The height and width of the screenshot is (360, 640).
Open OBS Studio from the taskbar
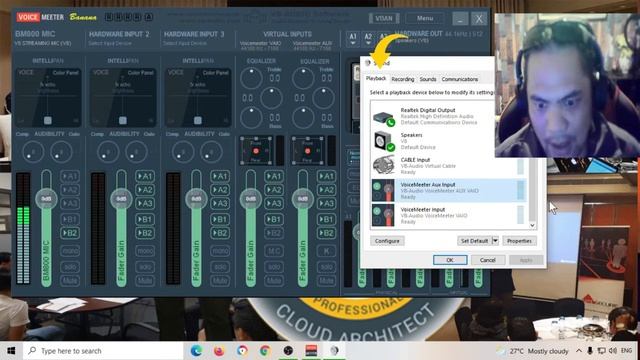(x=288, y=351)
